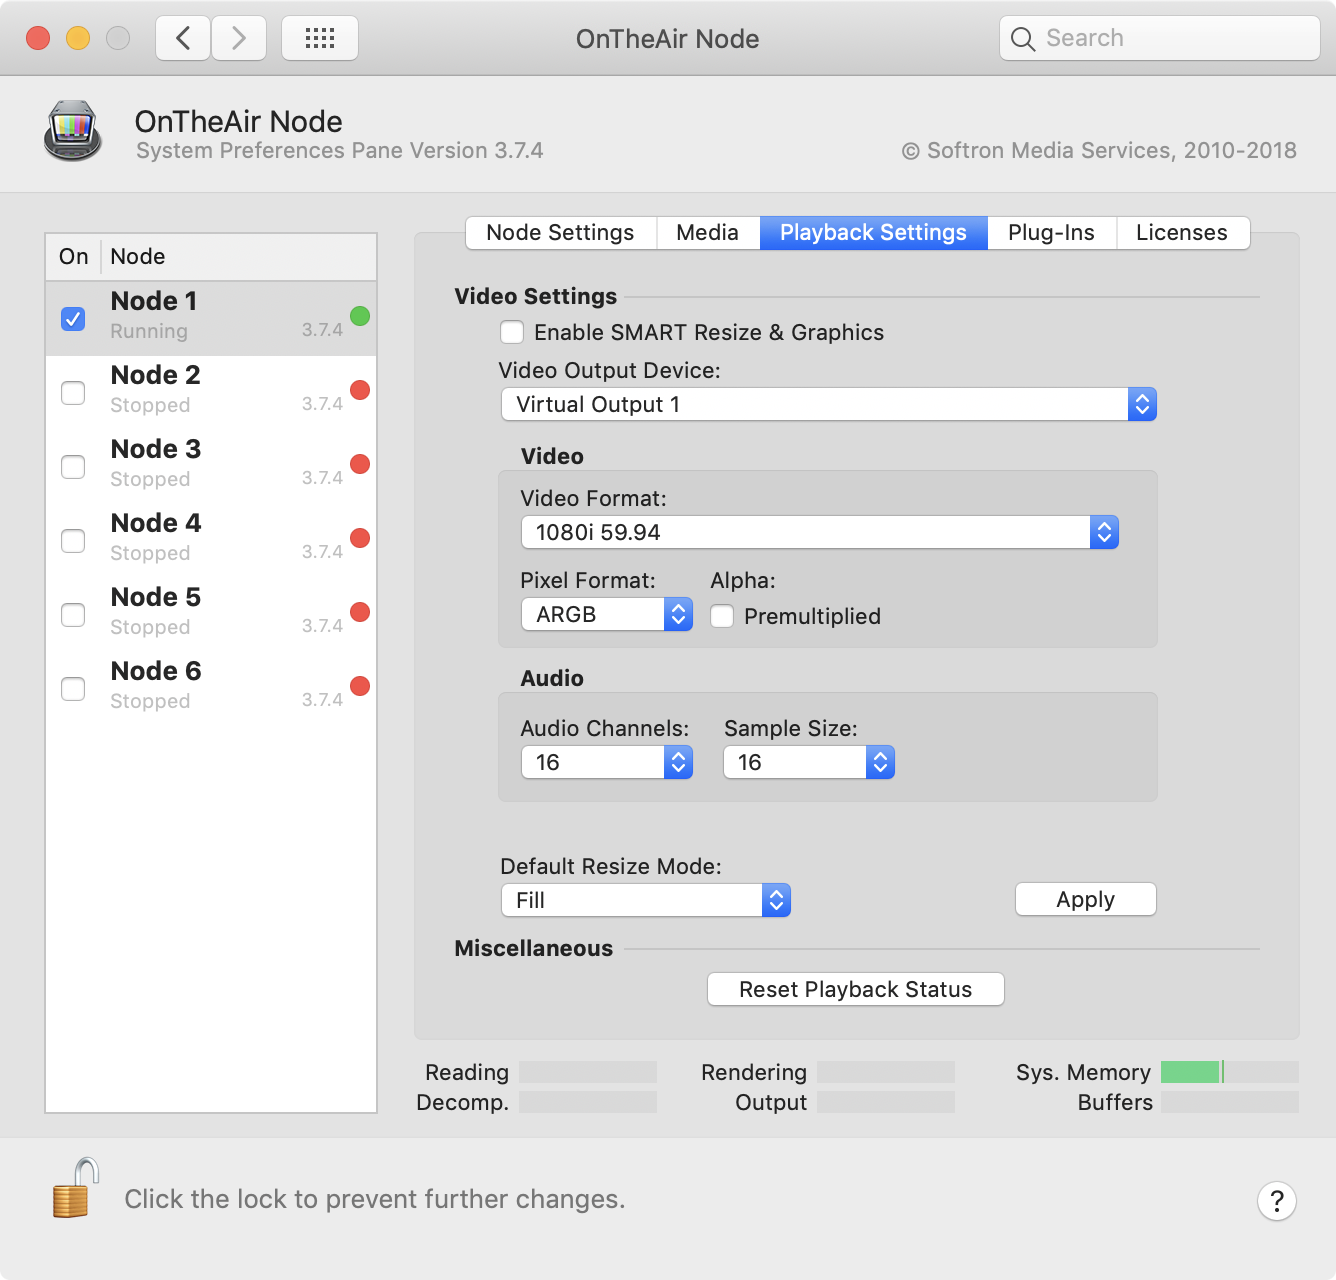Click the Buffers progress bar
1336x1280 pixels.
coord(1230,1102)
